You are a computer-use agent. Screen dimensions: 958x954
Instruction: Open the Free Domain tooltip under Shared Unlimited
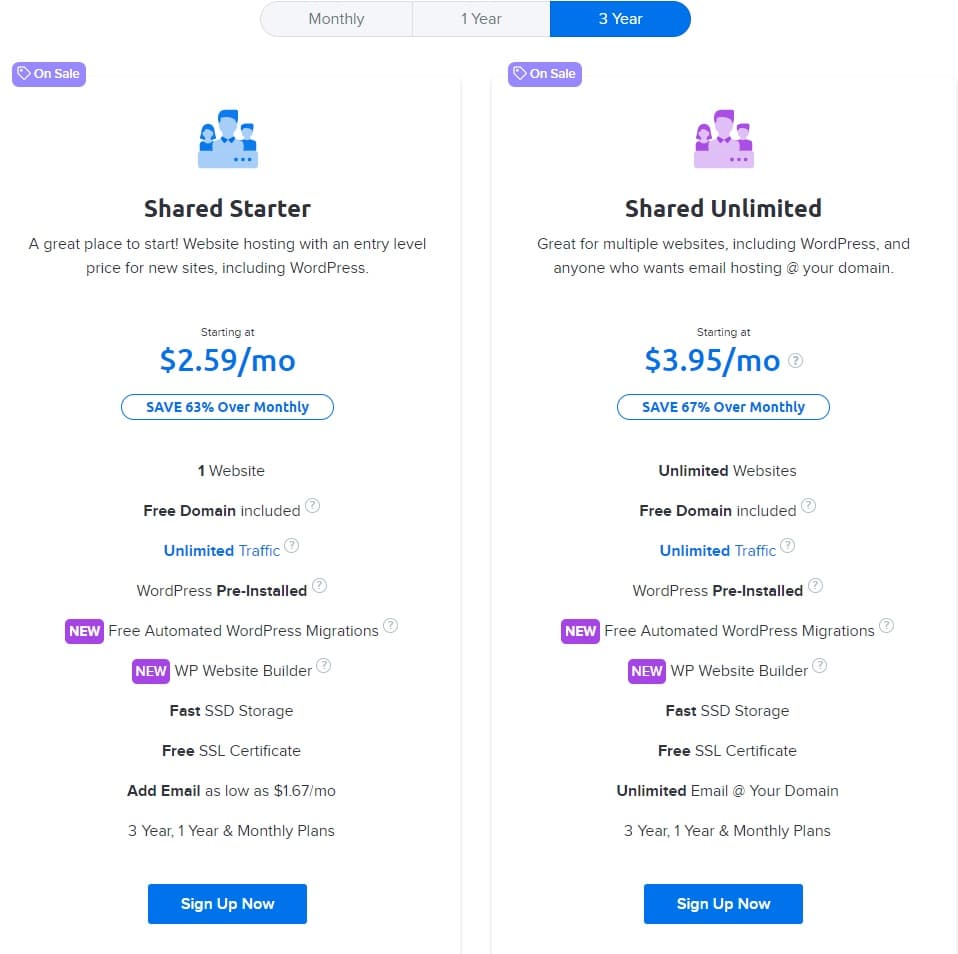pyautogui.click(x=808, y=505)
